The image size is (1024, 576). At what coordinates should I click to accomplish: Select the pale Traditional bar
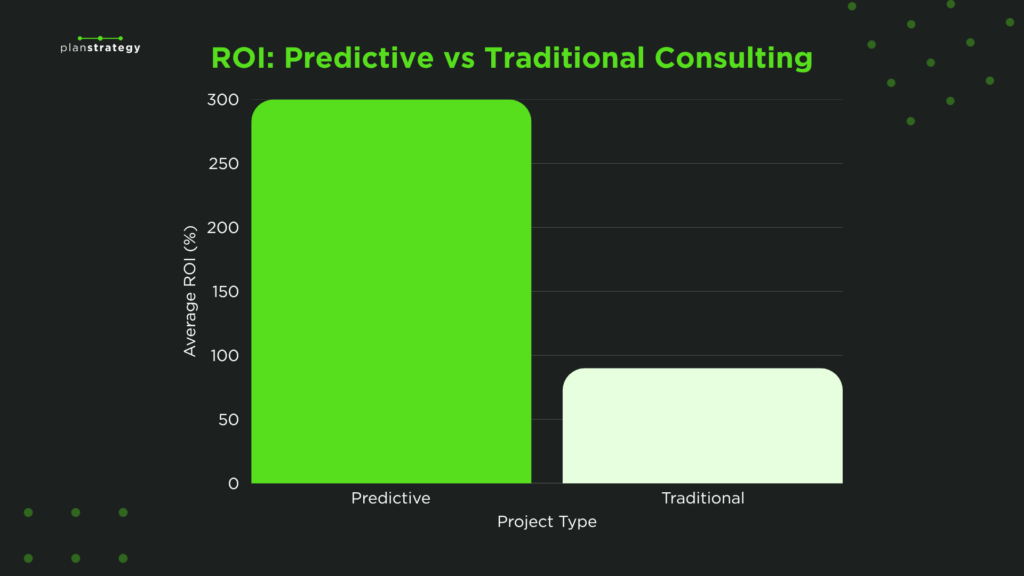[703, 426]
